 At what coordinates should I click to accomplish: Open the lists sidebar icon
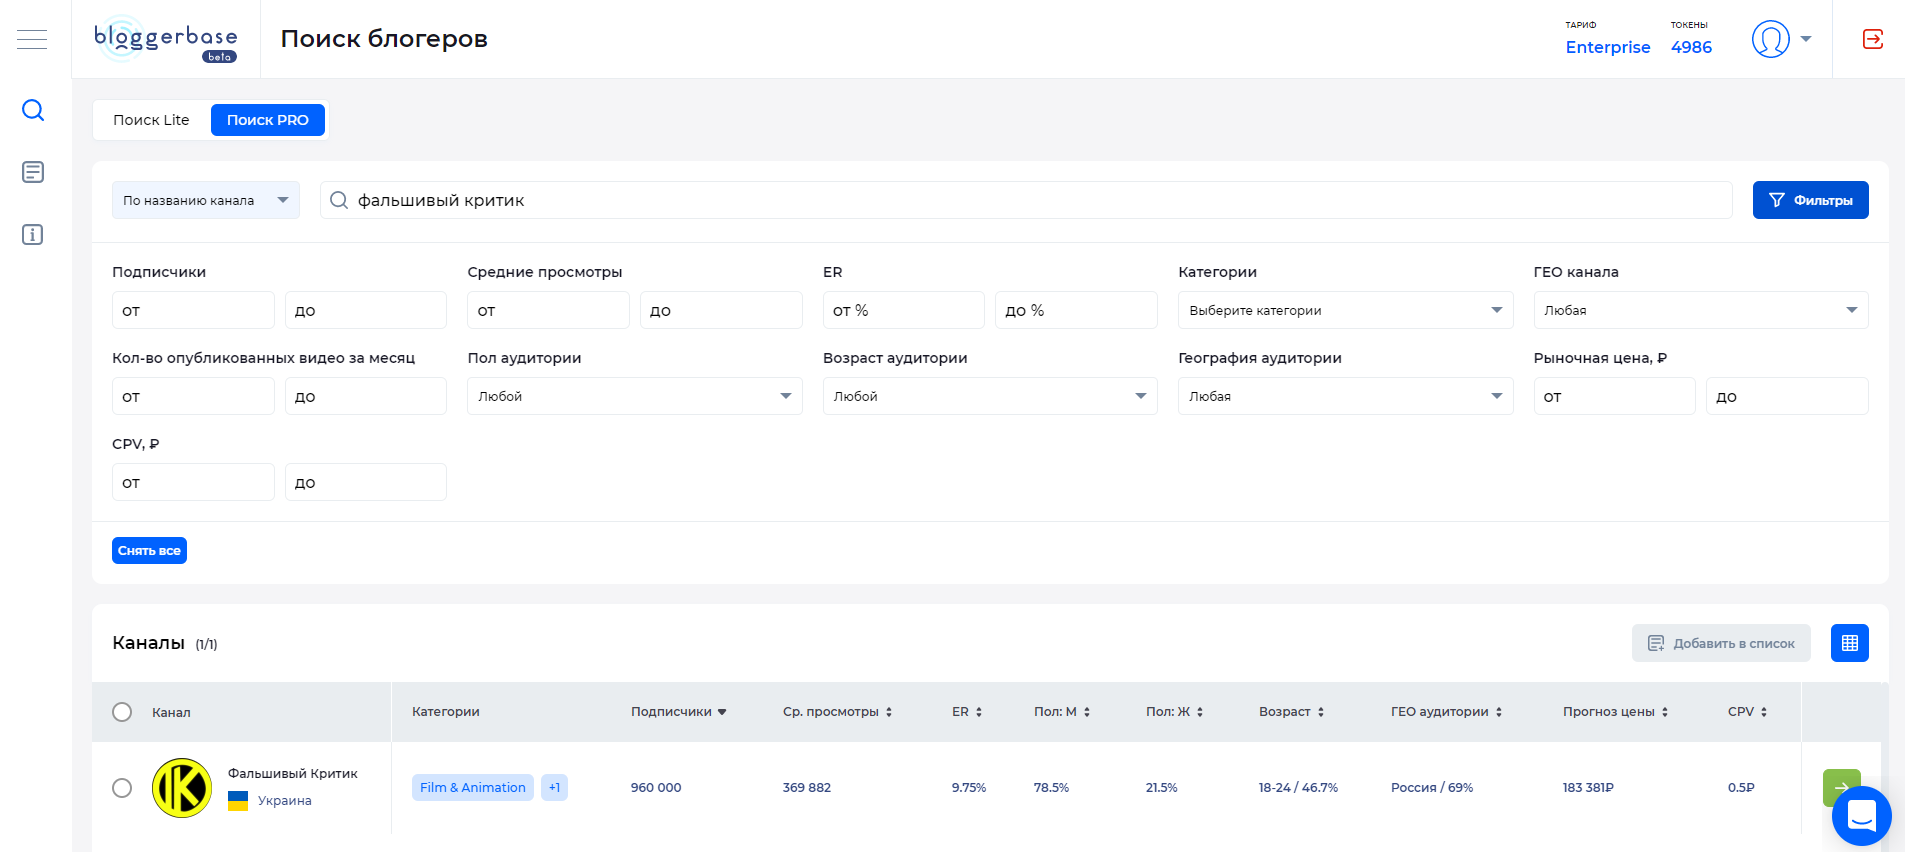pos(33,172)
